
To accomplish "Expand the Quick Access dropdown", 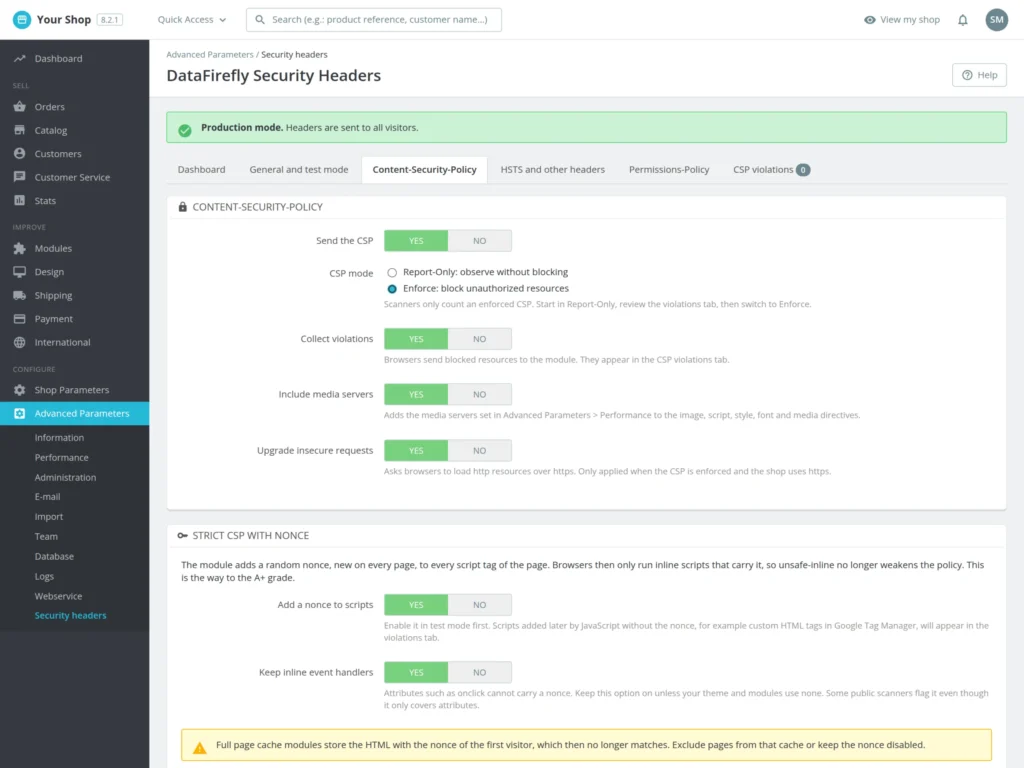I will (192, 20).
